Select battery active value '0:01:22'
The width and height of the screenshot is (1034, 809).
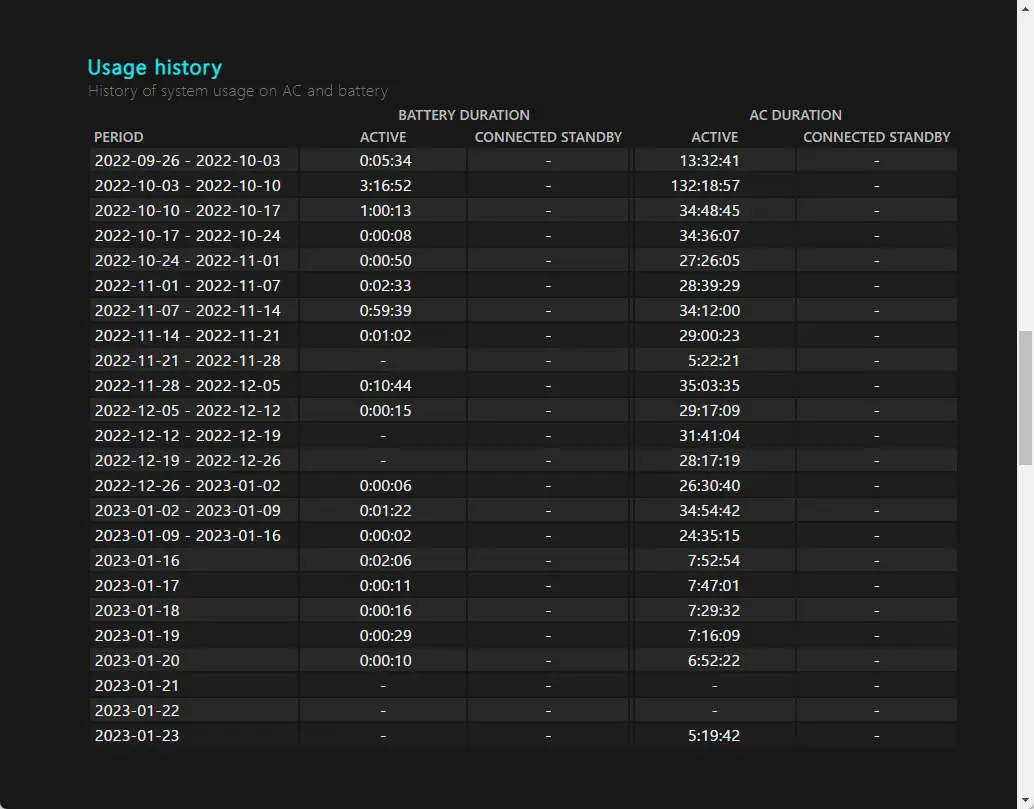pos(385,511)
